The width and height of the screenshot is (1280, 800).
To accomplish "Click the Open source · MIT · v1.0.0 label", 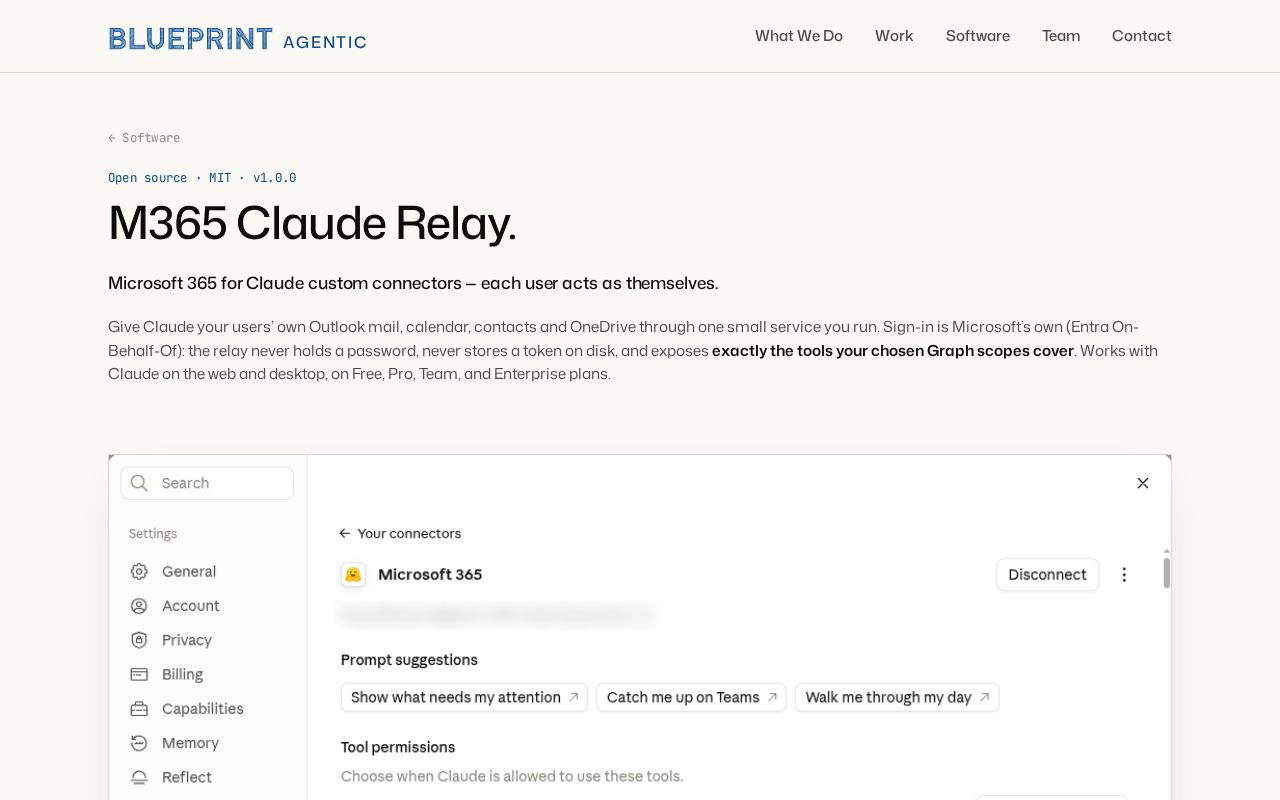I will pos(202,178).
